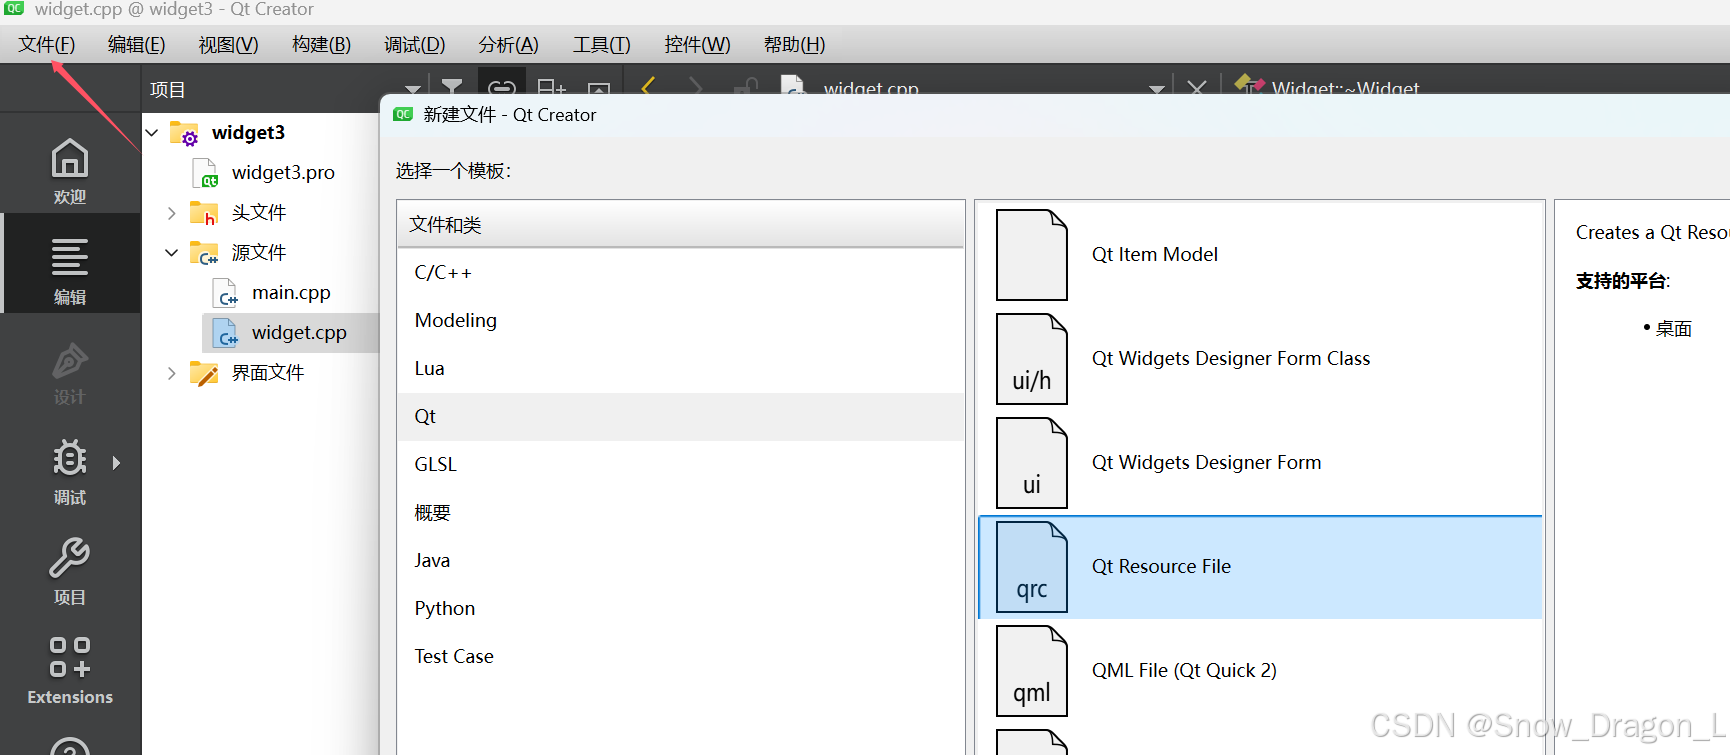Open the 构建(B) menu

pyautogui.click(x=321, y=45)
